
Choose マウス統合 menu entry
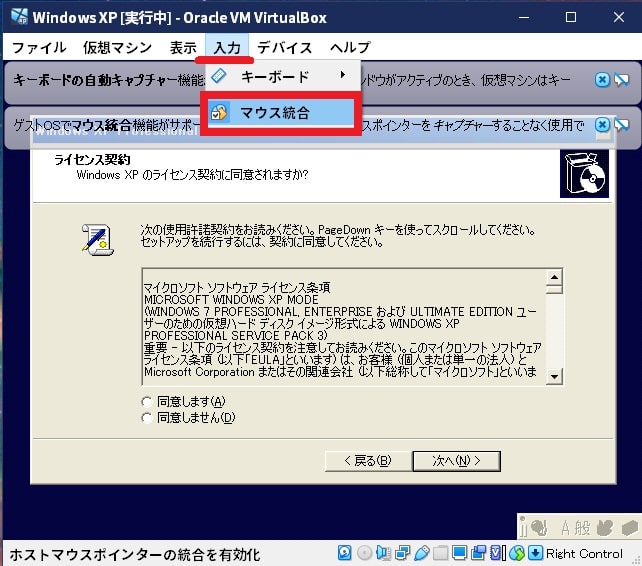point(280,113)
